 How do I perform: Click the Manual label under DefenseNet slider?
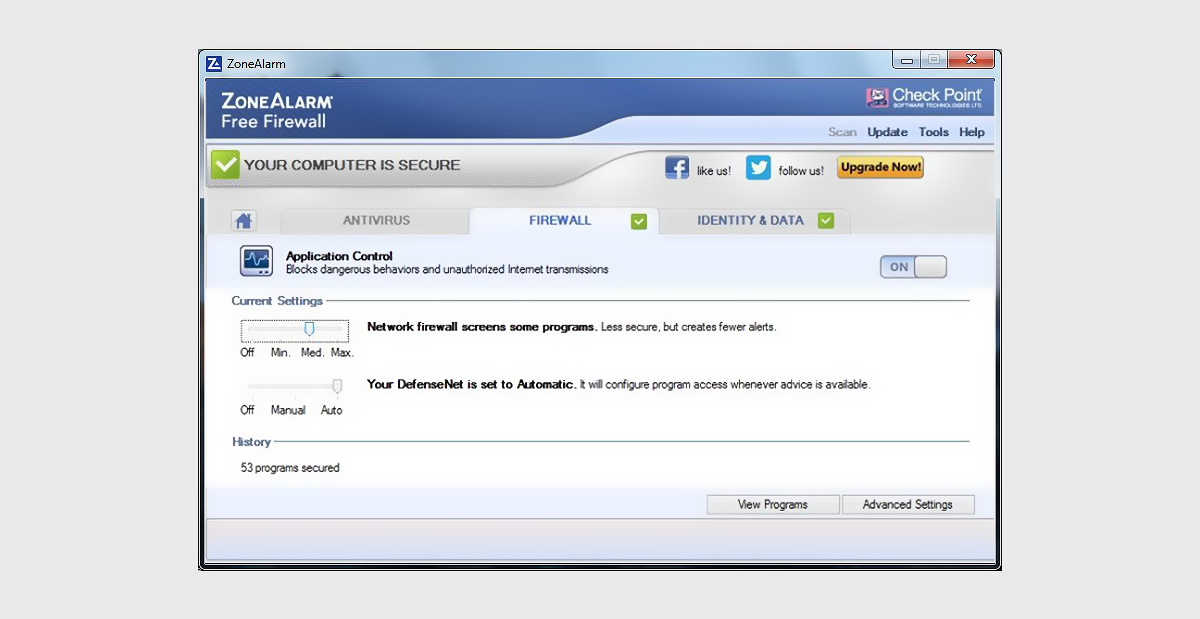[288, 411]
